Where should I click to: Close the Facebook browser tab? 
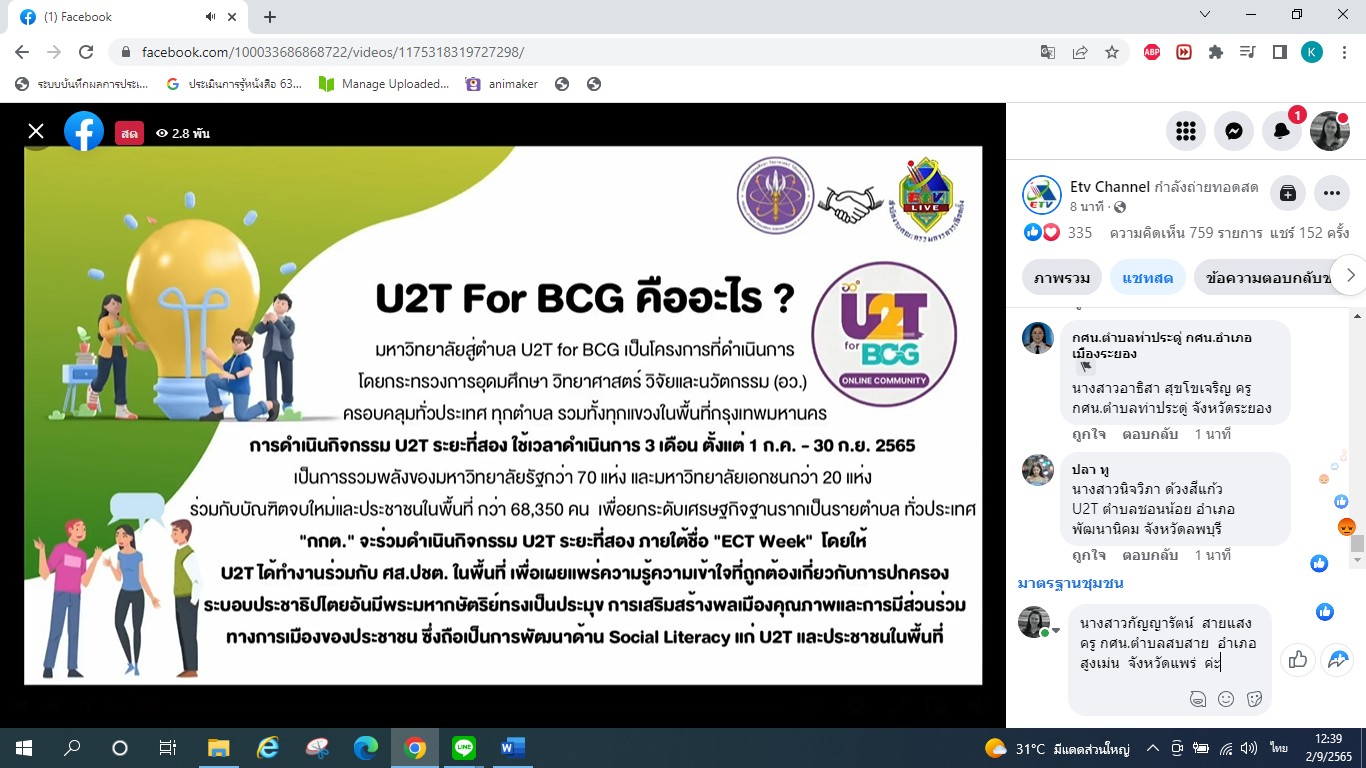[x=234, y=17]
